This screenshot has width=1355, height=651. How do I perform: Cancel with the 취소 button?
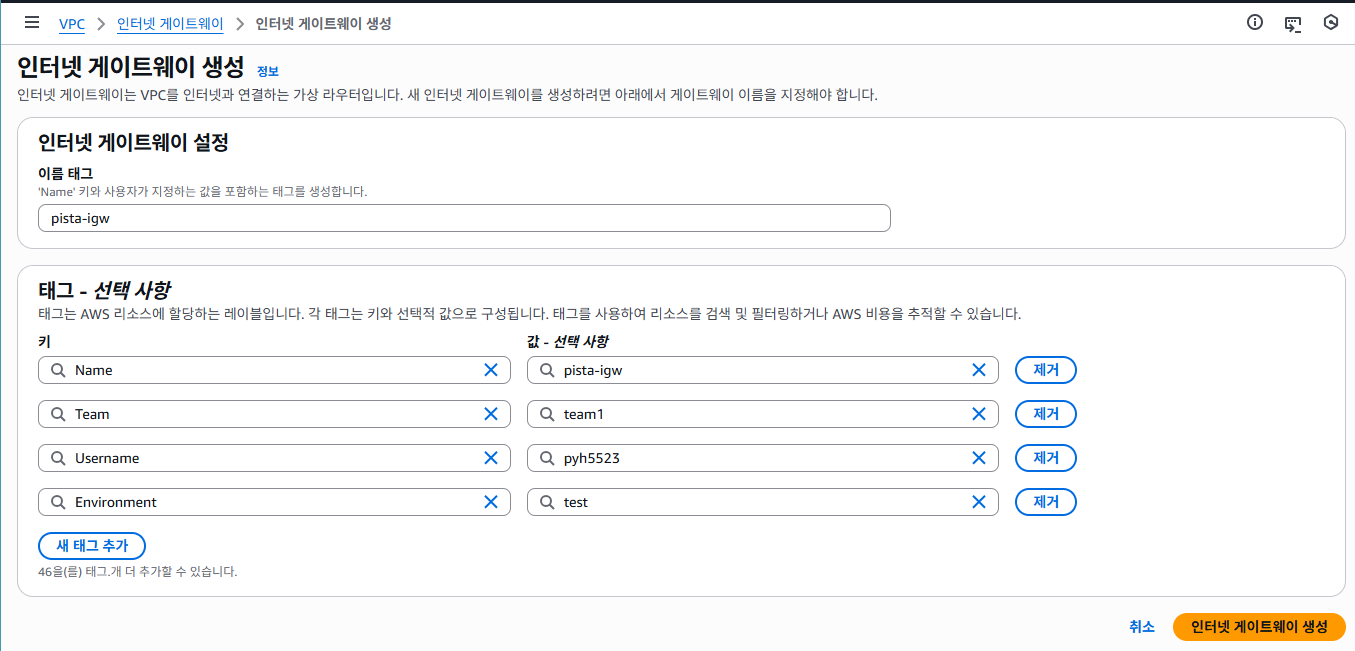pyautogui.click(x=1142, y=627)
